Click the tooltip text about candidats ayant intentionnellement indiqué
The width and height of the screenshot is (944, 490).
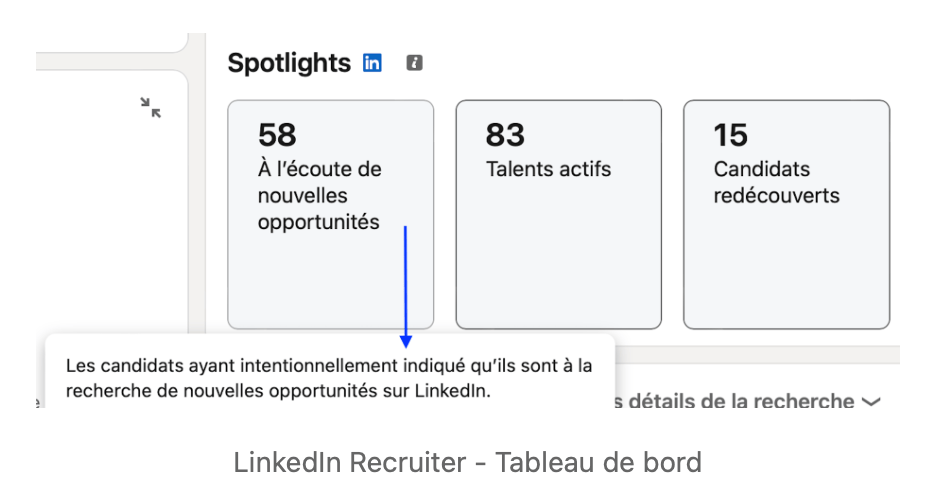point(329,378)
